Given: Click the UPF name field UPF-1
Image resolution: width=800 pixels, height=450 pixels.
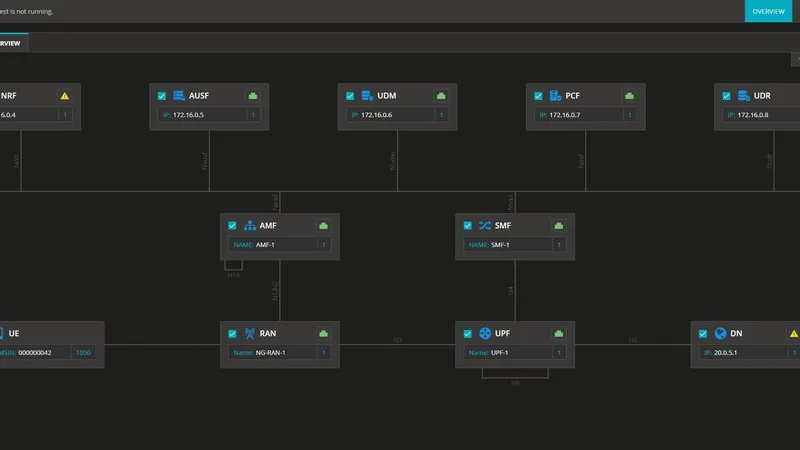Looking at the screenshot, I should pyautogui.click(x=508, y=353).
